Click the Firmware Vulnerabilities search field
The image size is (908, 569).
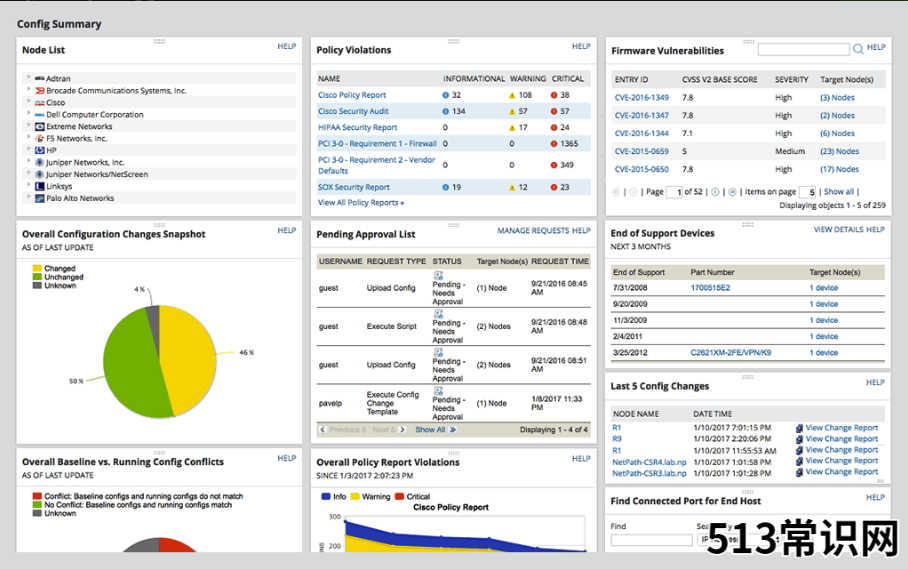(x=803, y=49)
